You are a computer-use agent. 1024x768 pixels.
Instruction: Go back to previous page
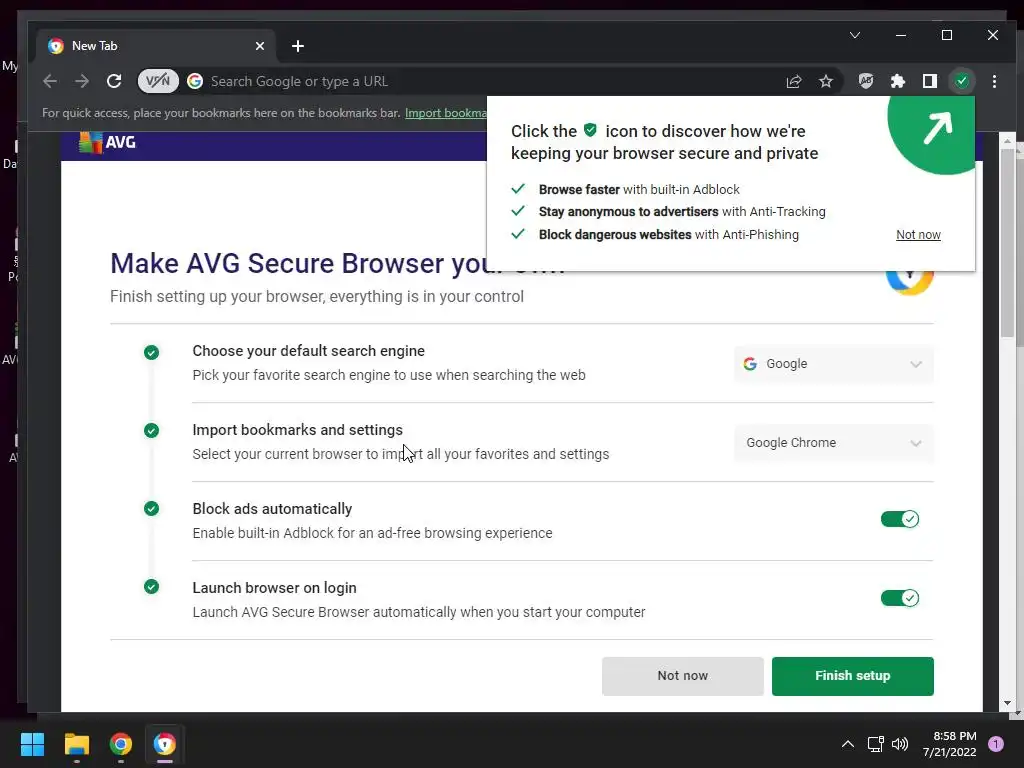pos(50,81)
